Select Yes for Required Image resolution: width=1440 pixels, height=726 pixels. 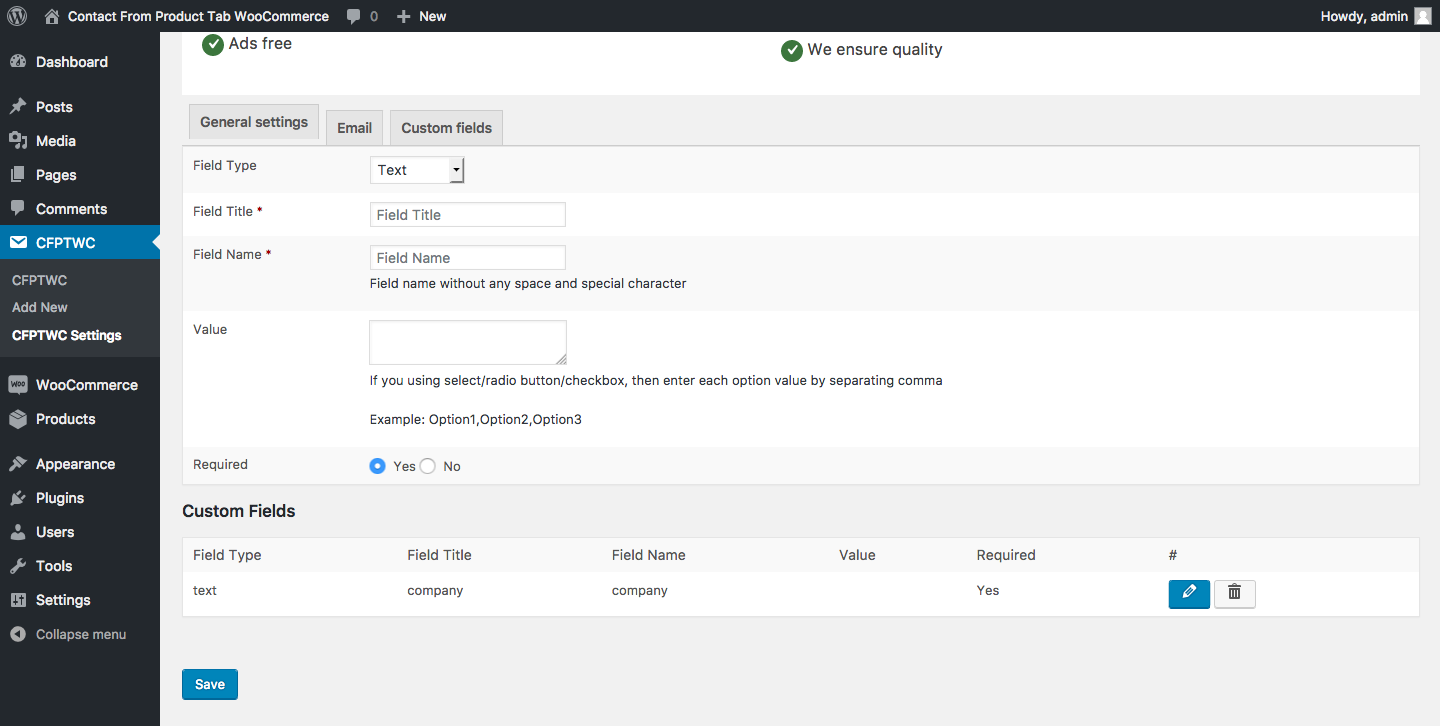pos(377,466)
